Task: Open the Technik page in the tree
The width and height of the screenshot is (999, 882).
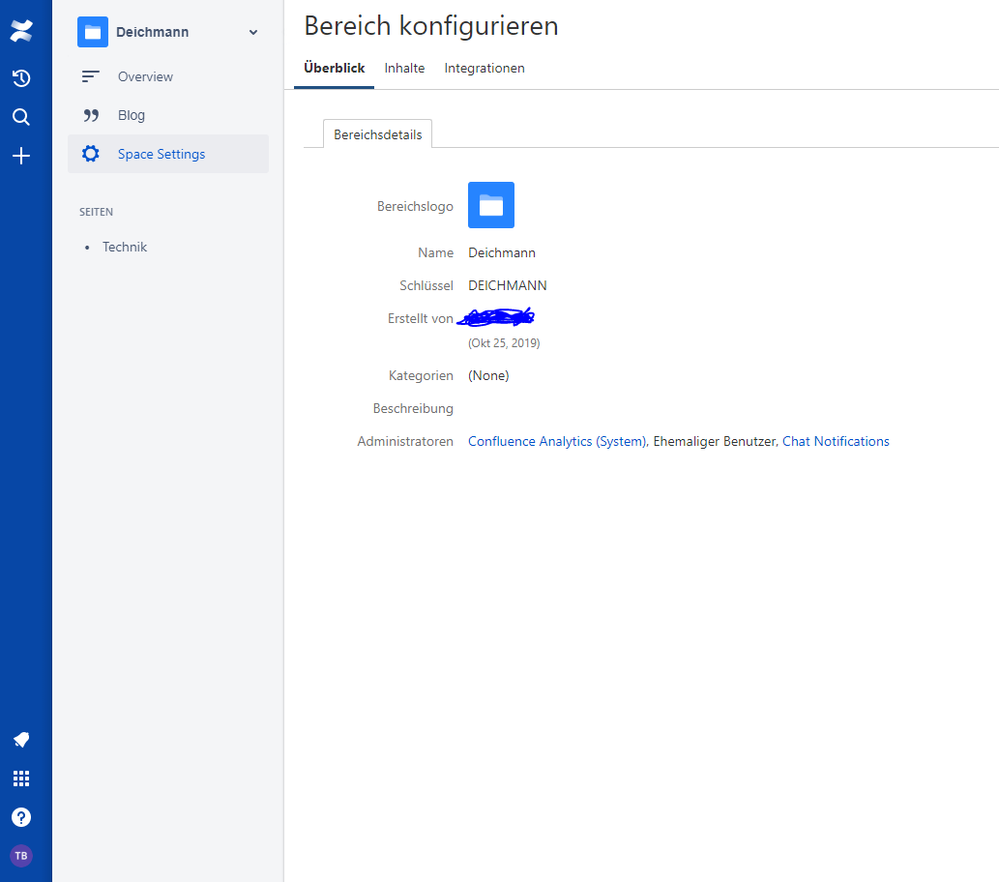Action: pos(125,247)
